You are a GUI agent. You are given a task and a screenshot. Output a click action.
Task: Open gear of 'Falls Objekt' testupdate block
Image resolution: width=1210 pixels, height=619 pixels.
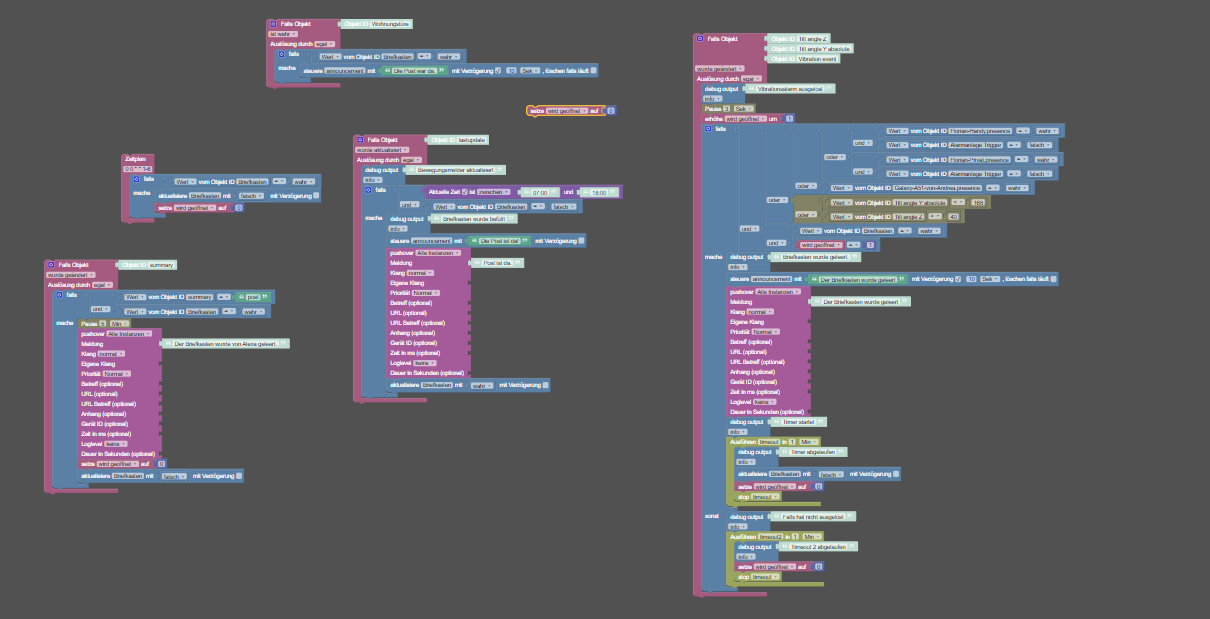(360, 140)
